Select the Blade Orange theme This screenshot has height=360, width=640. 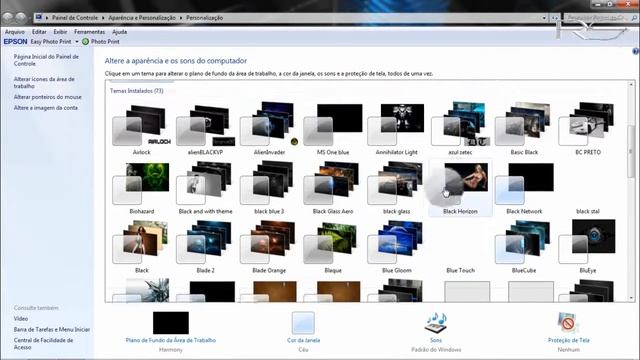(269, 247)
